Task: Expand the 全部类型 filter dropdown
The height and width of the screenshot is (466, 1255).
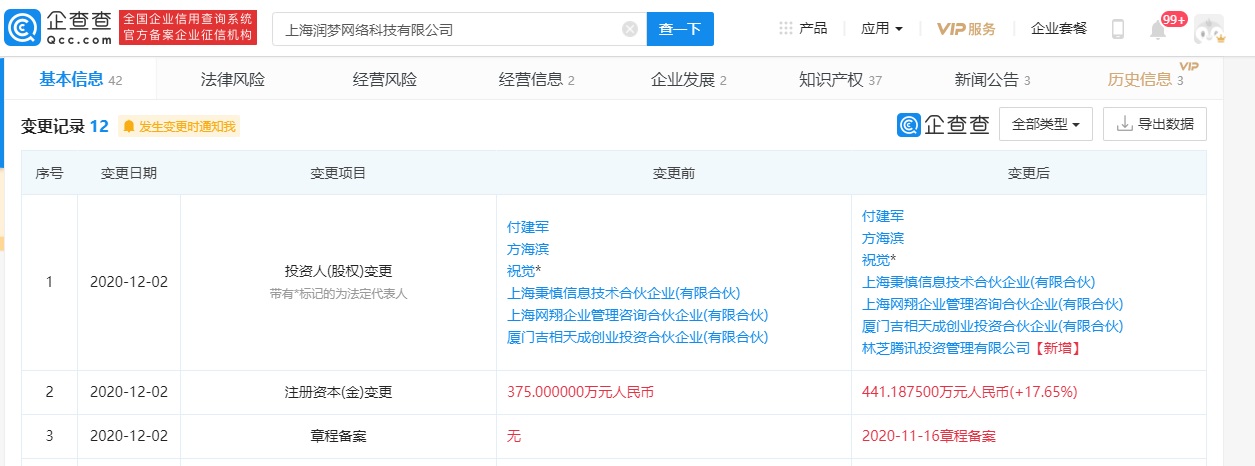Action: tap(1045, 124)
